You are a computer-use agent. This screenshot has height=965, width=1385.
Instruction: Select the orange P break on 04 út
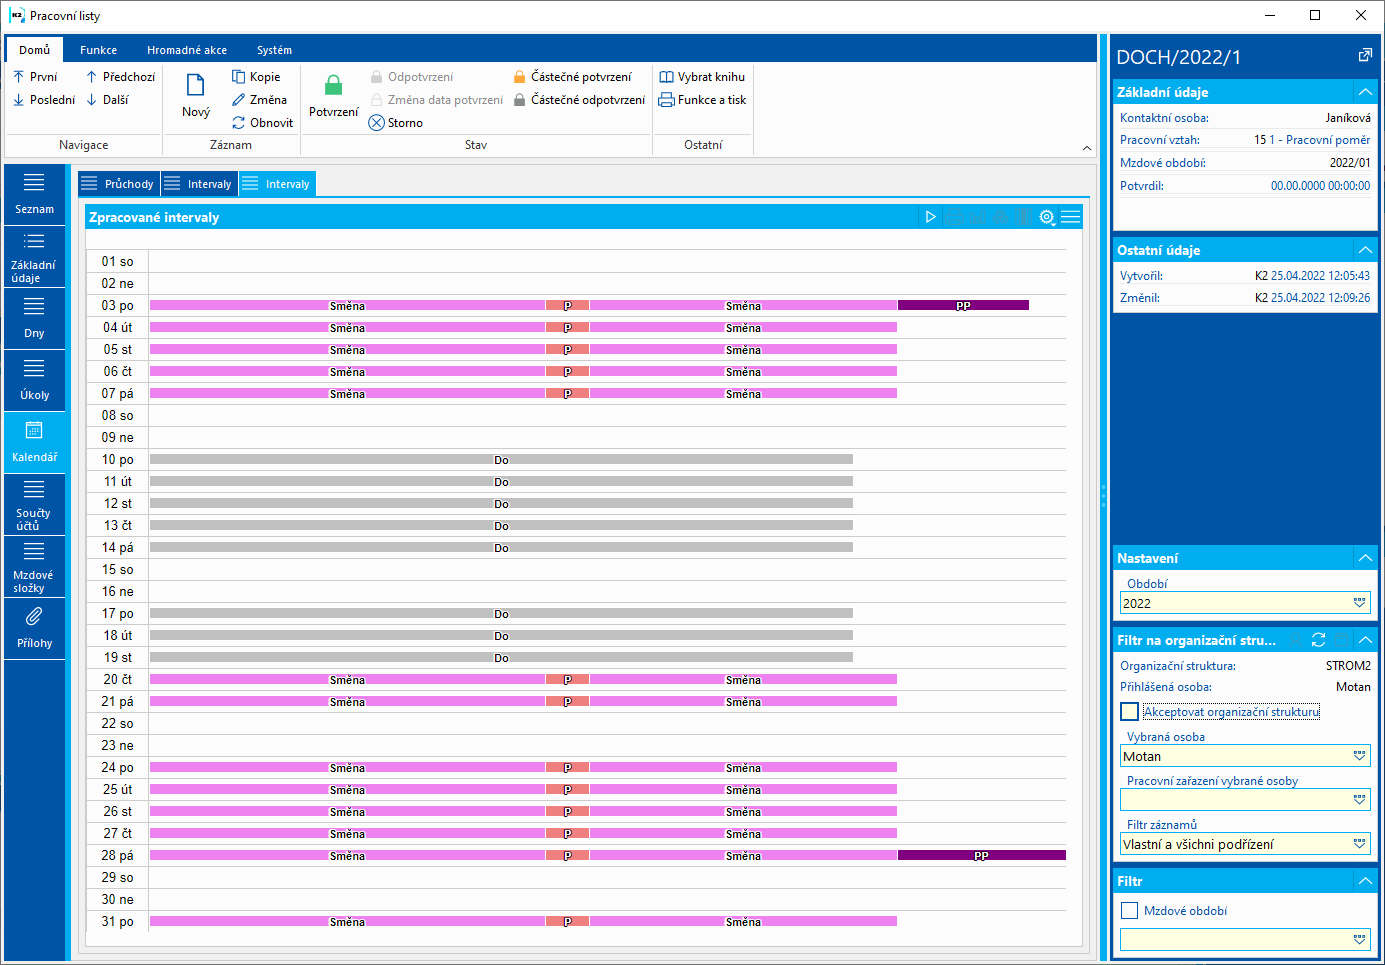pos(567,327)
